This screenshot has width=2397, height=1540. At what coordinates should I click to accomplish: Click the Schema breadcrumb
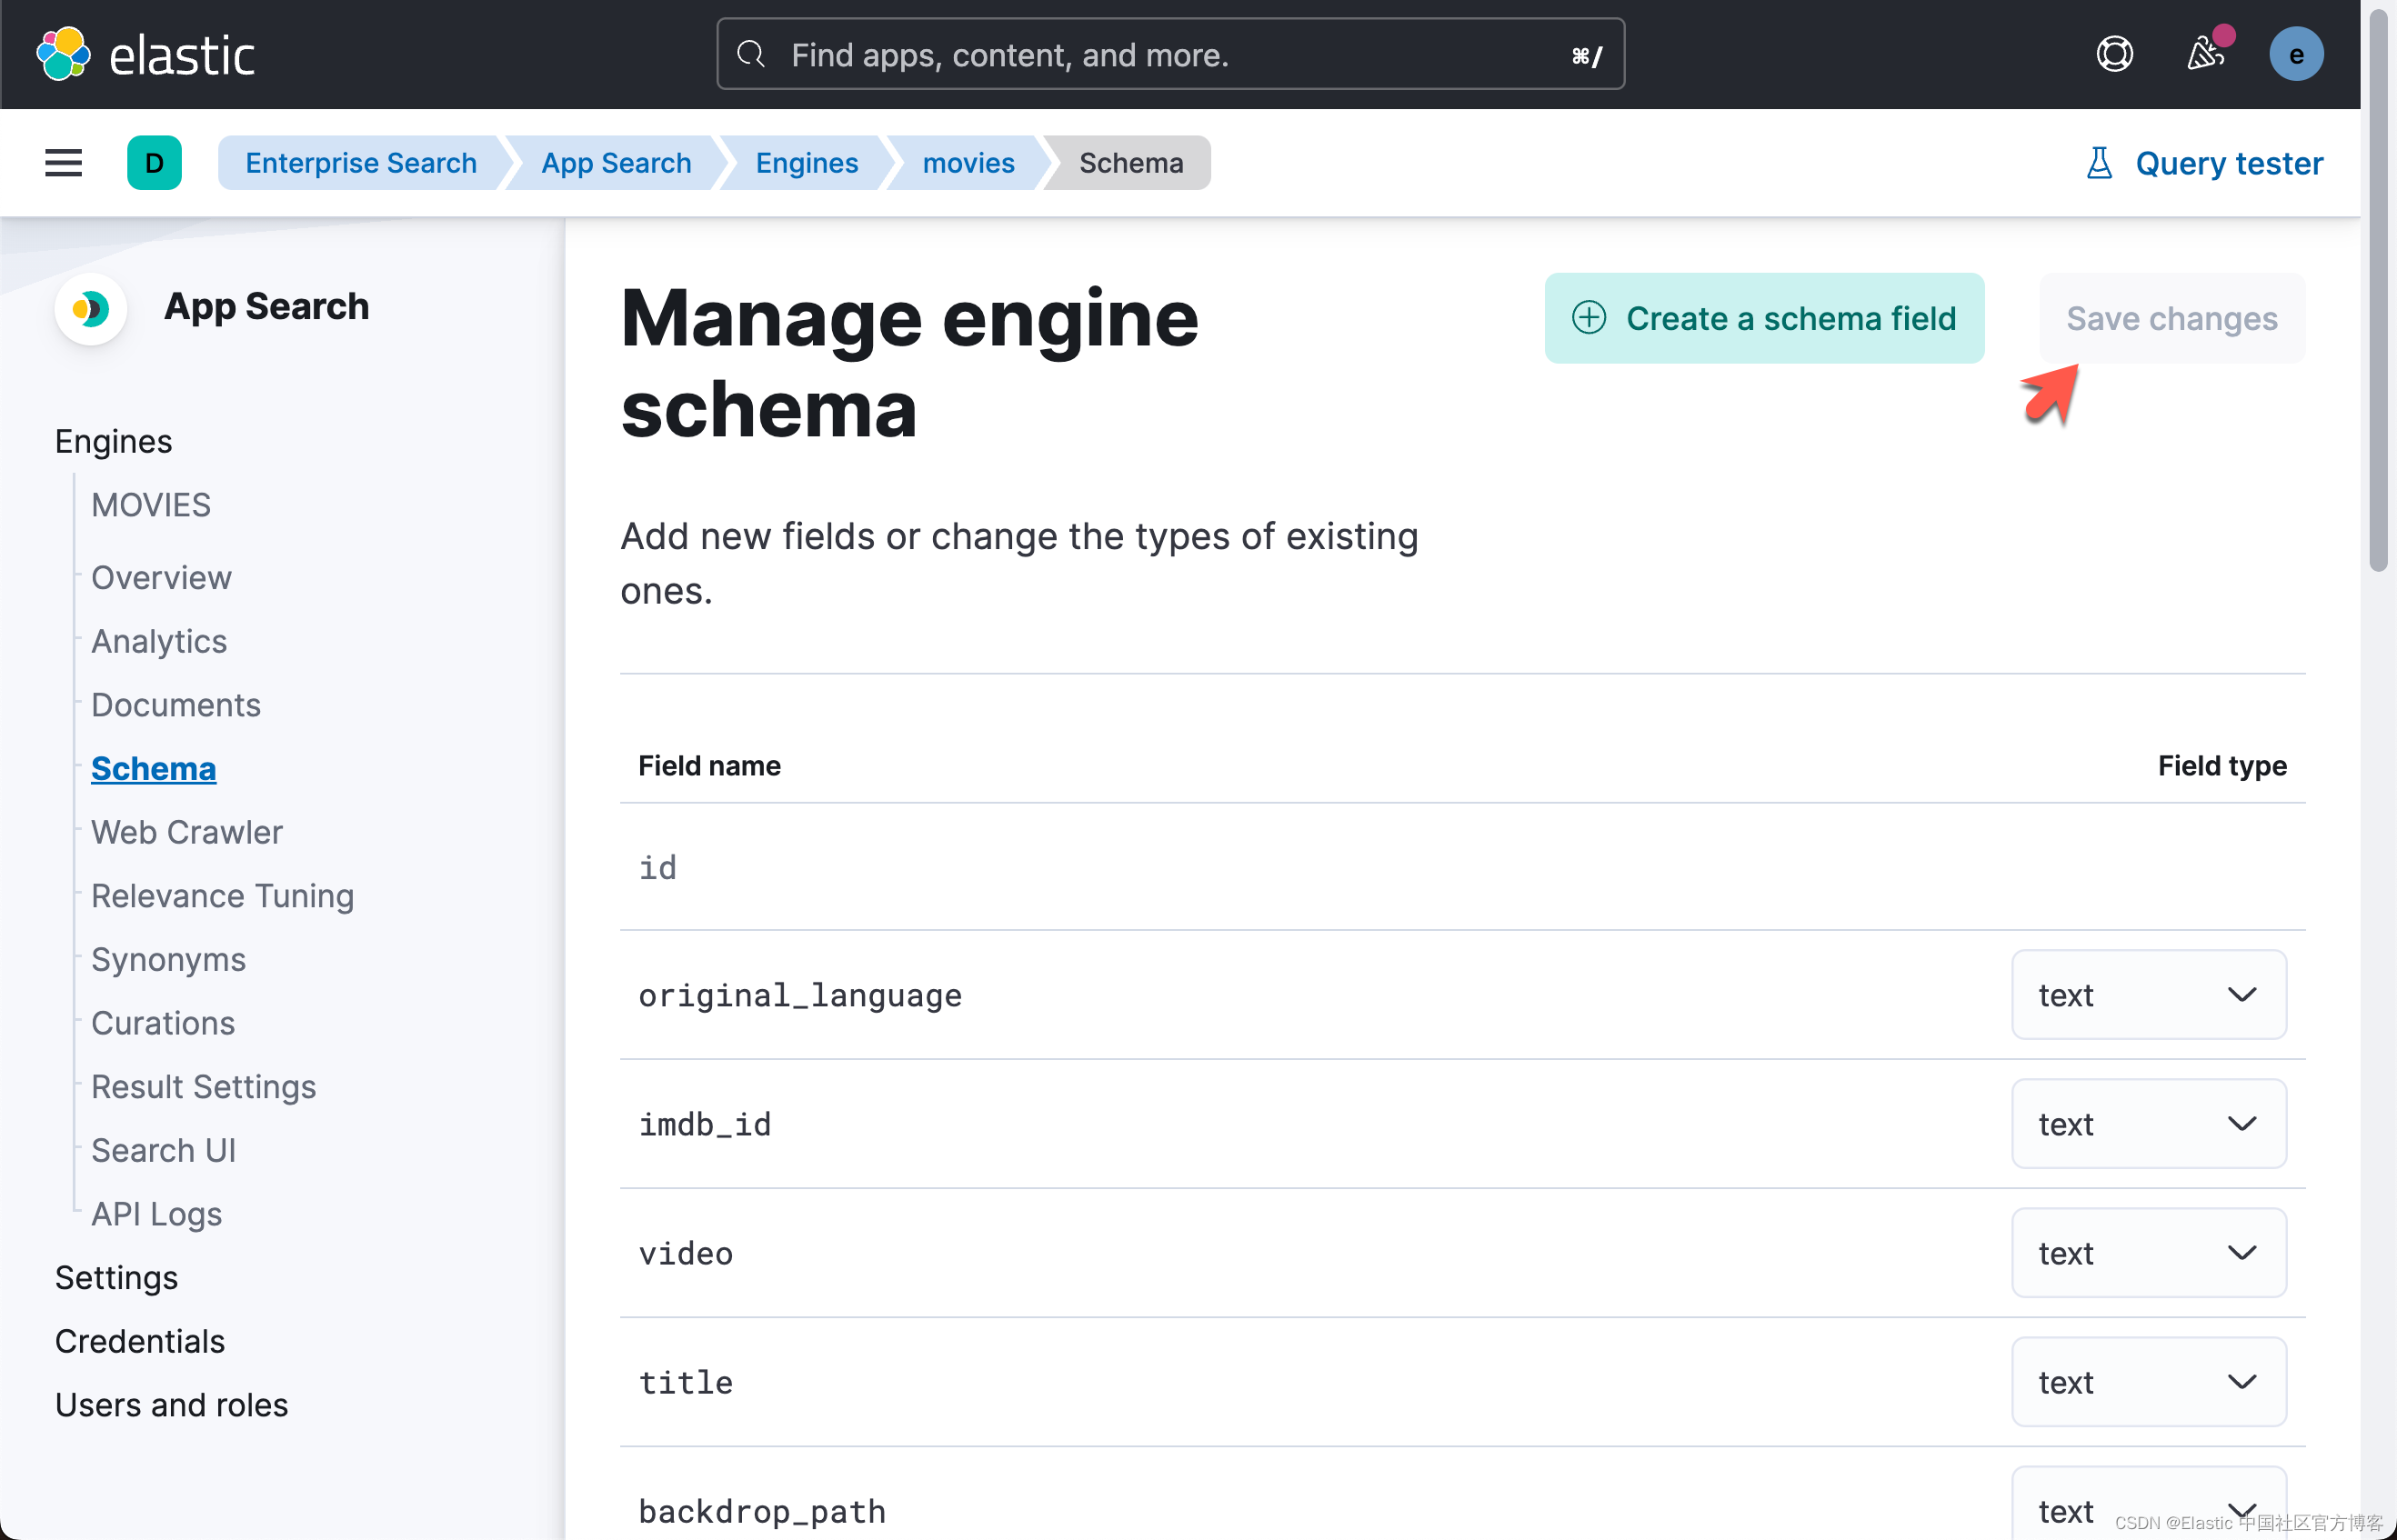click(1131, 163)
